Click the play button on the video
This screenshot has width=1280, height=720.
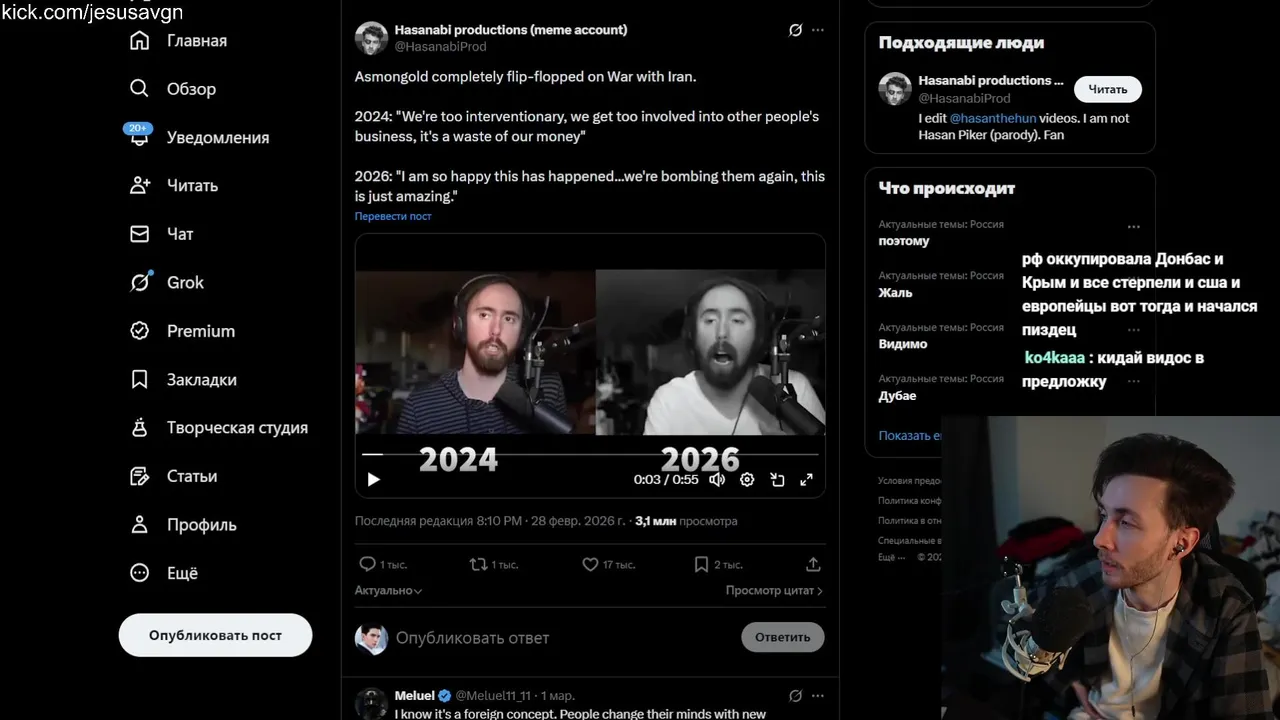click(x=374, y=480)
